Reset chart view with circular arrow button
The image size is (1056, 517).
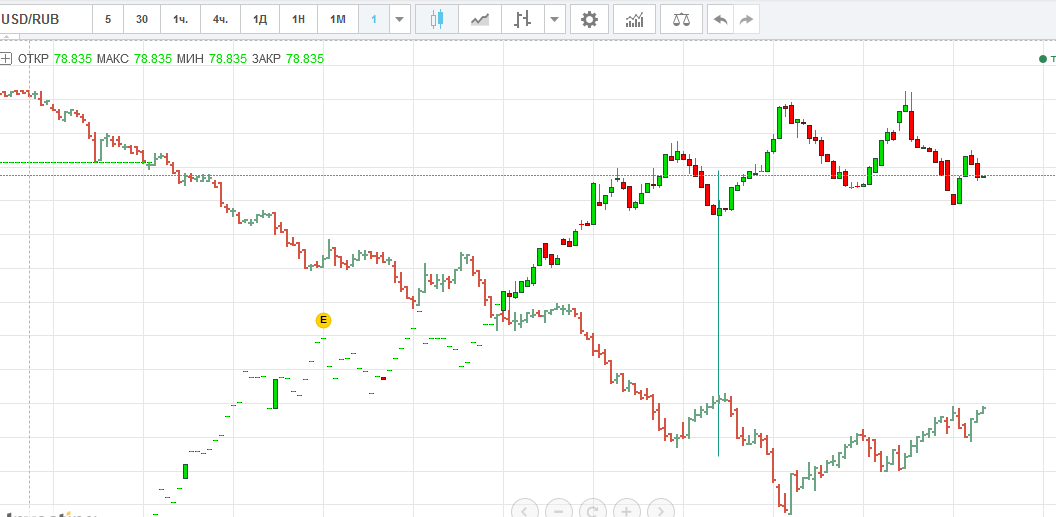click(x=593, y=510)
